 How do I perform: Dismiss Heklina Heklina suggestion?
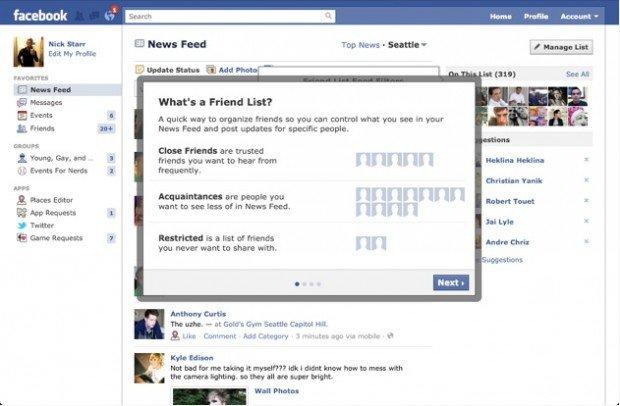tap(586, 160)
